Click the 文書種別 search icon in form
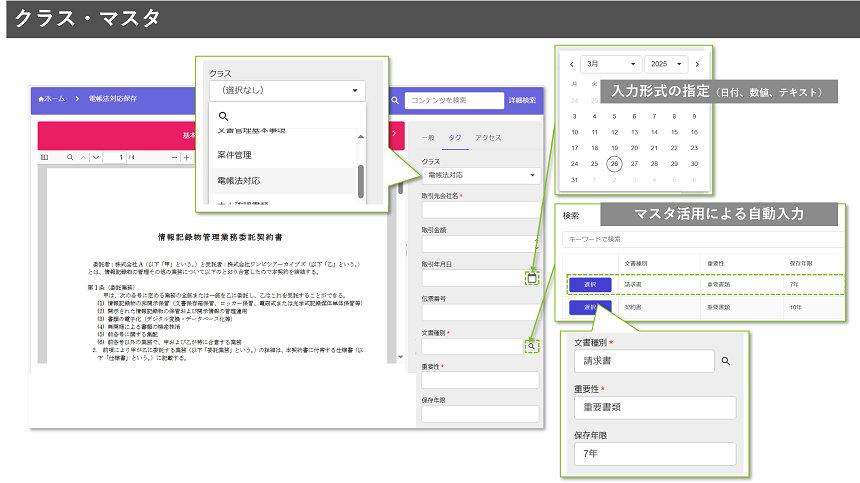Screen dimensions: 860x483 click(531, 346)
